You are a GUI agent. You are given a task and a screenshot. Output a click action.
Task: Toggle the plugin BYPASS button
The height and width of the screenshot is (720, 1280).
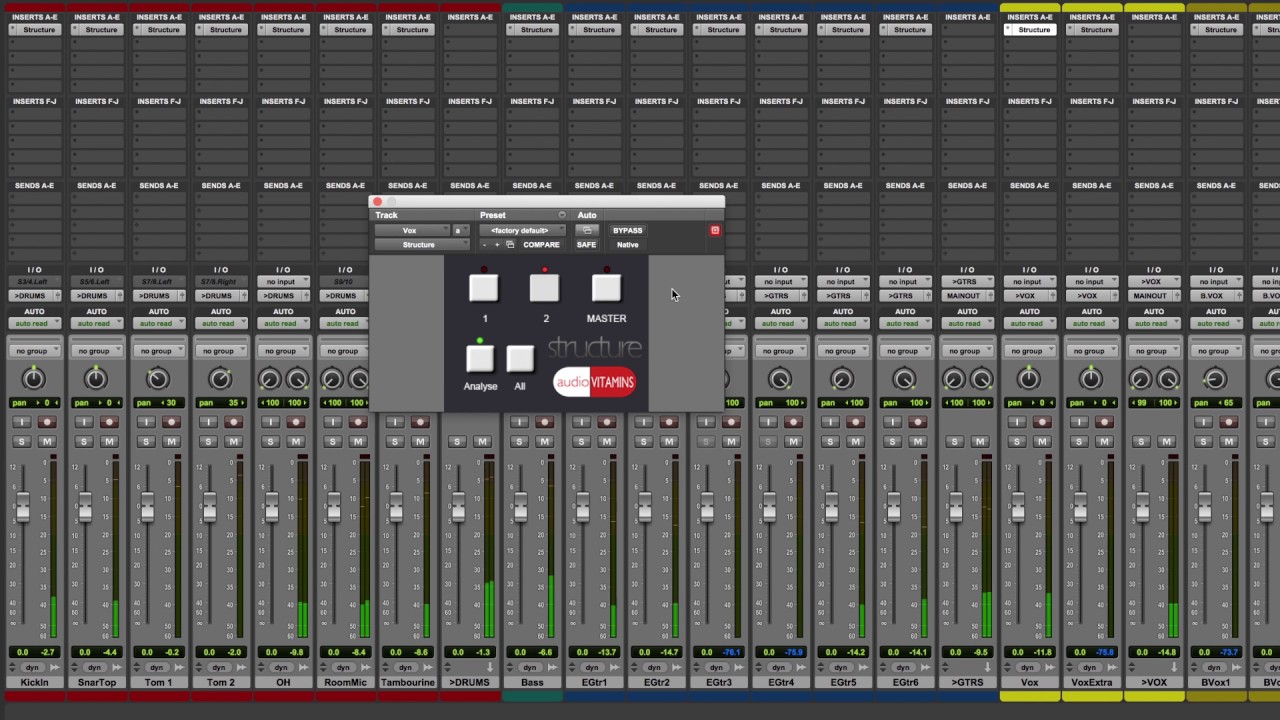coord(627,230)
